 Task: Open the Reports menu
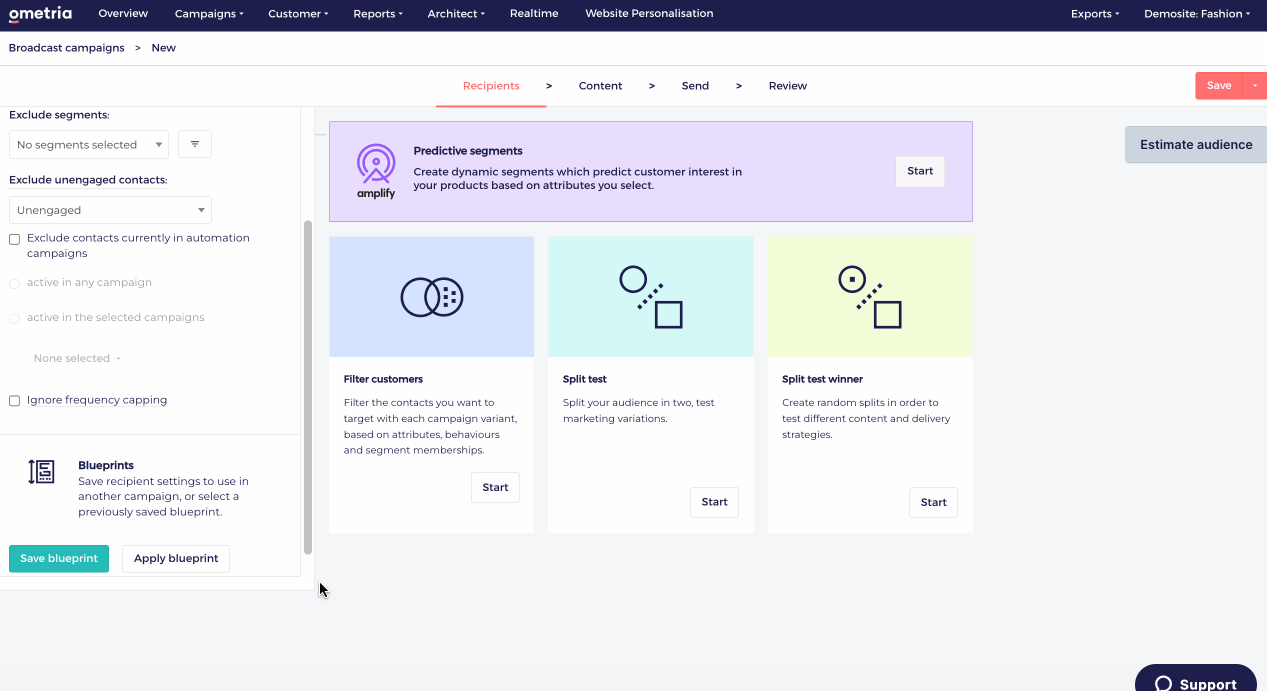tap(378, 14)
